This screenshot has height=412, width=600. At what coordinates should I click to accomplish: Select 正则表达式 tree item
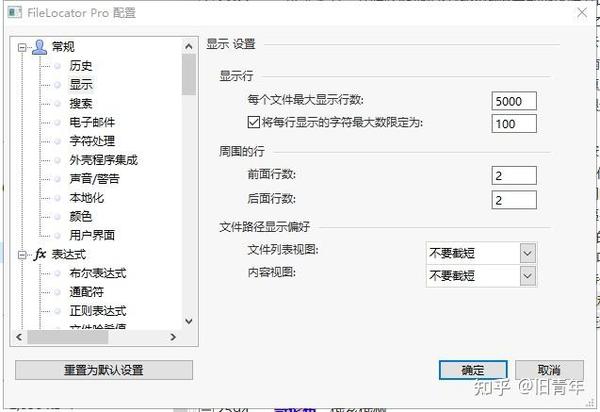(98, 311)
